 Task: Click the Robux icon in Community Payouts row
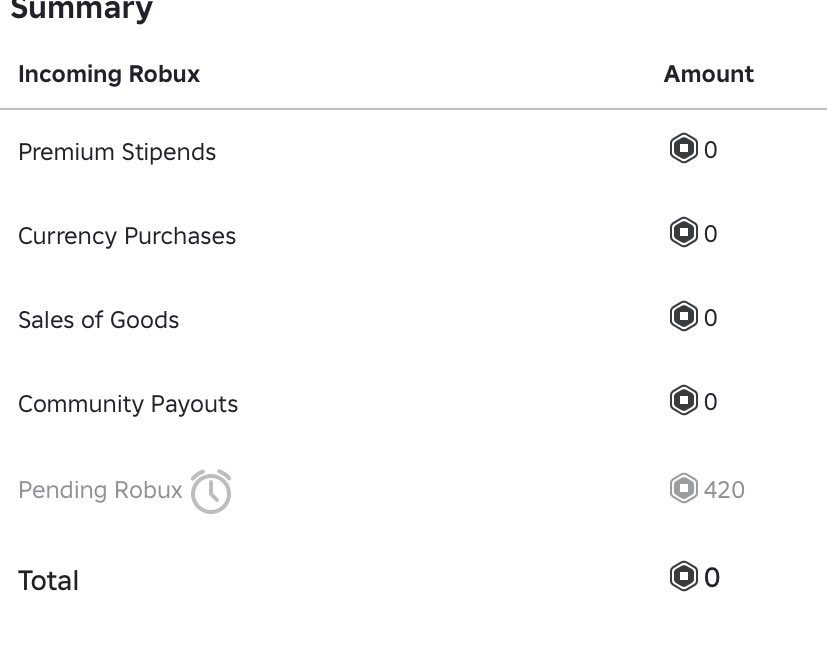point(684,400)
